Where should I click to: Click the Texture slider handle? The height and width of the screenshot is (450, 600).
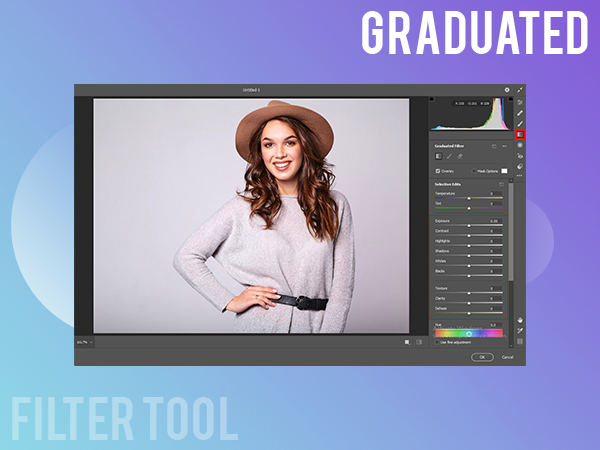[469, 293]
